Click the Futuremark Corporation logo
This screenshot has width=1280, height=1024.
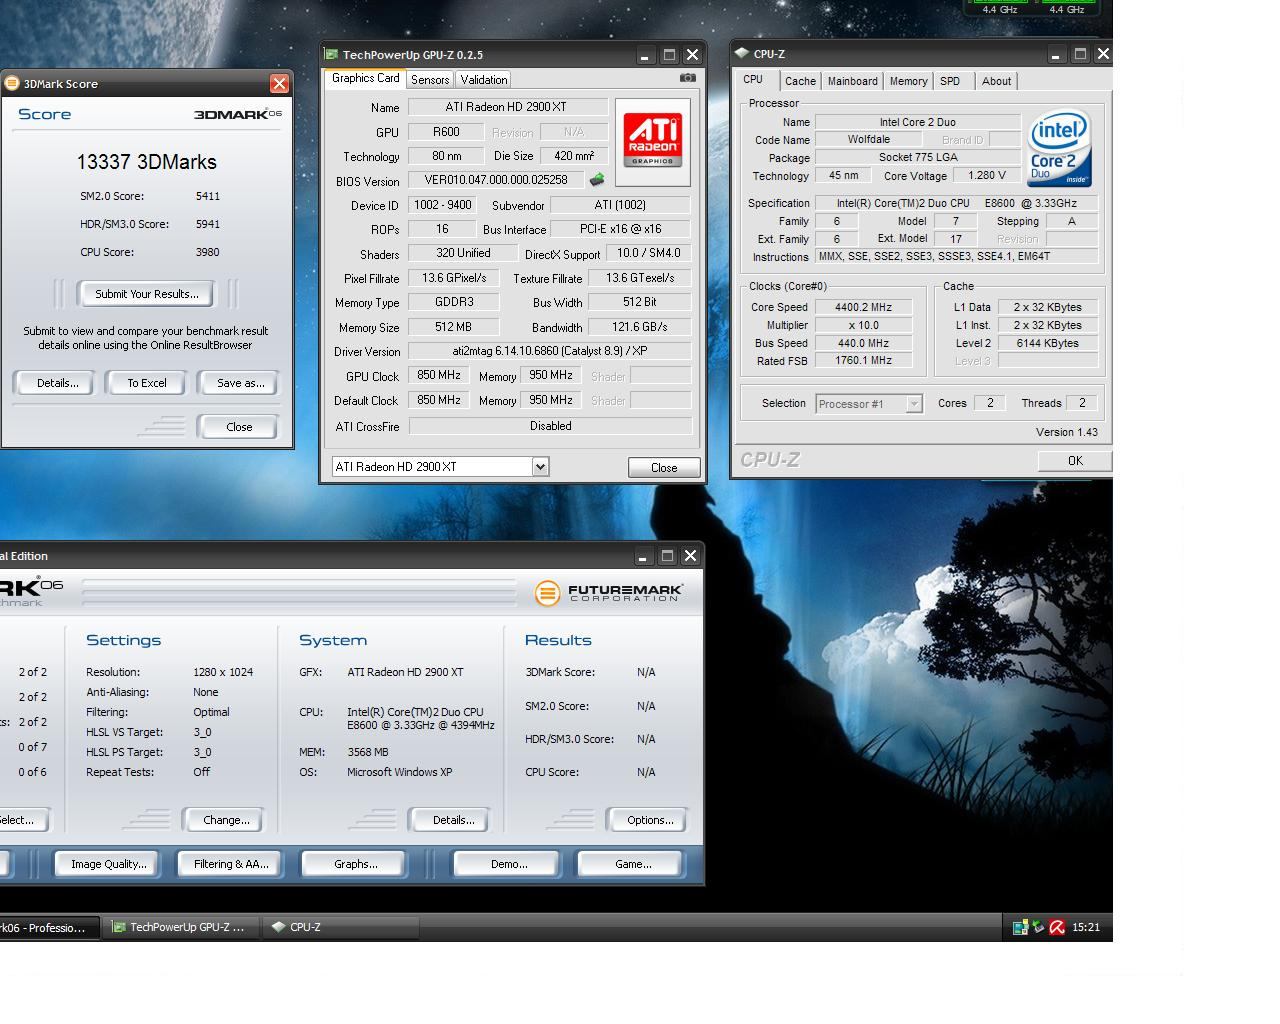point(608,593)
